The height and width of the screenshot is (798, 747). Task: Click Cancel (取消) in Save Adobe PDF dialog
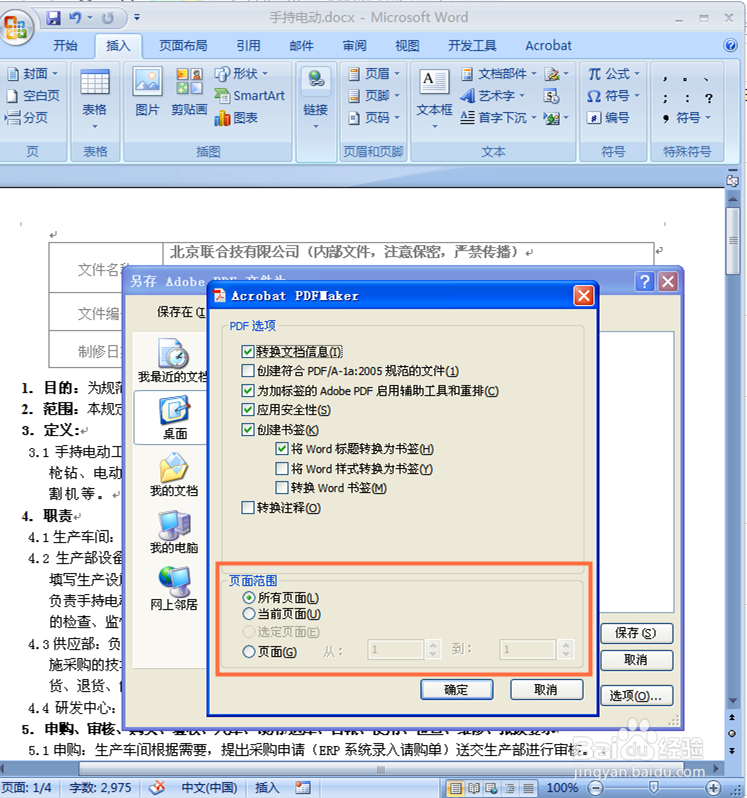(637, 660)
